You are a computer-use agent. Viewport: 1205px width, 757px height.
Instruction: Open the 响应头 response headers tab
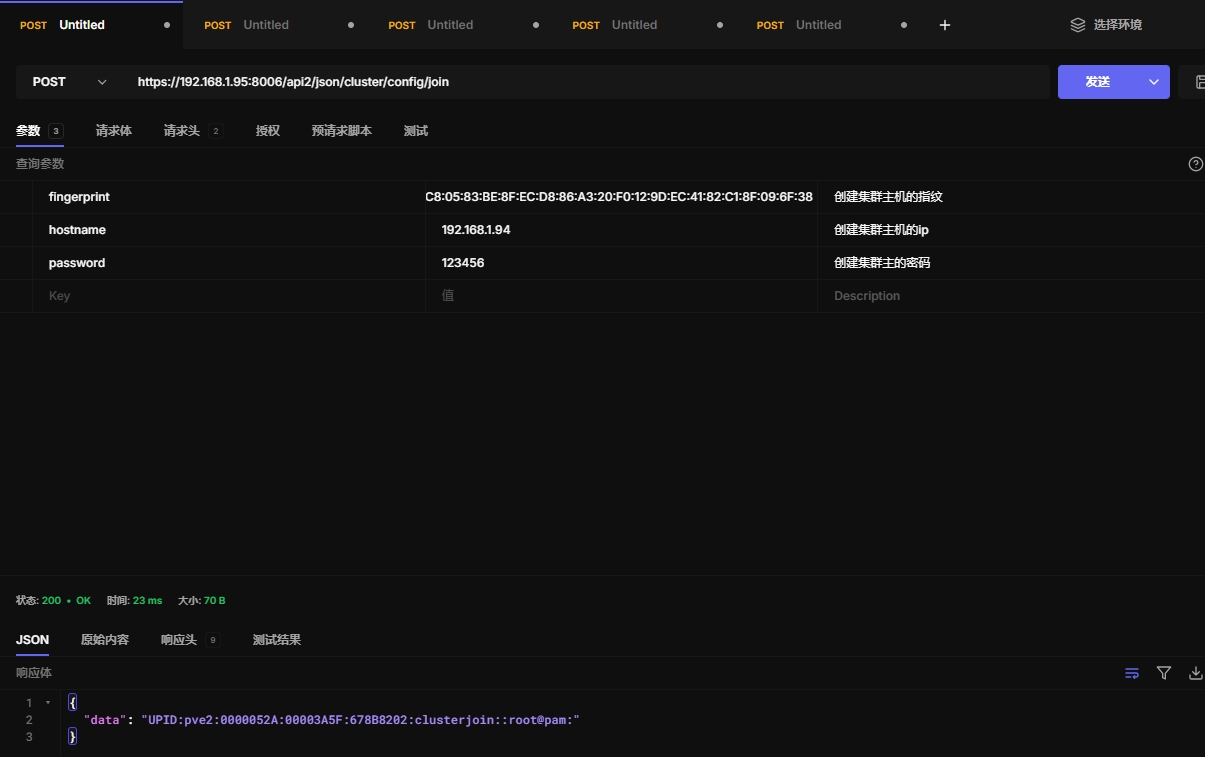tap(179, 640)
